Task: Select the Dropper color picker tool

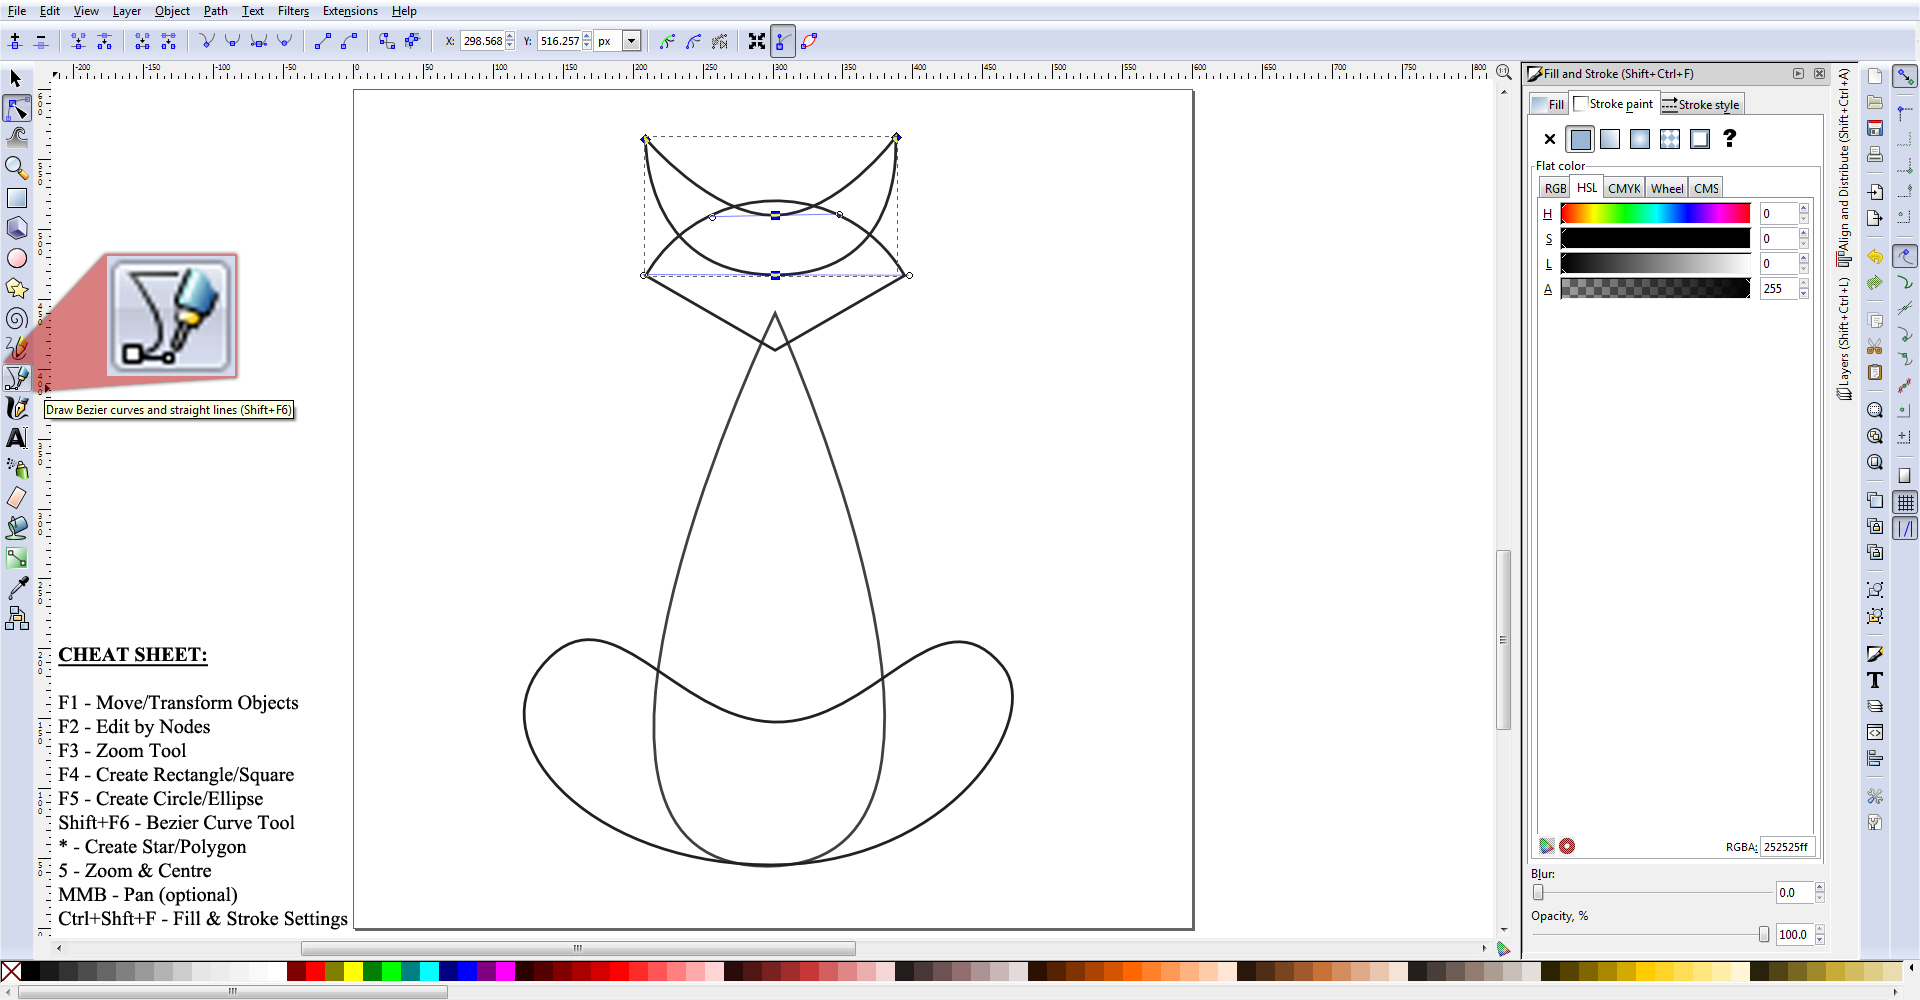Action: point(17,588)
